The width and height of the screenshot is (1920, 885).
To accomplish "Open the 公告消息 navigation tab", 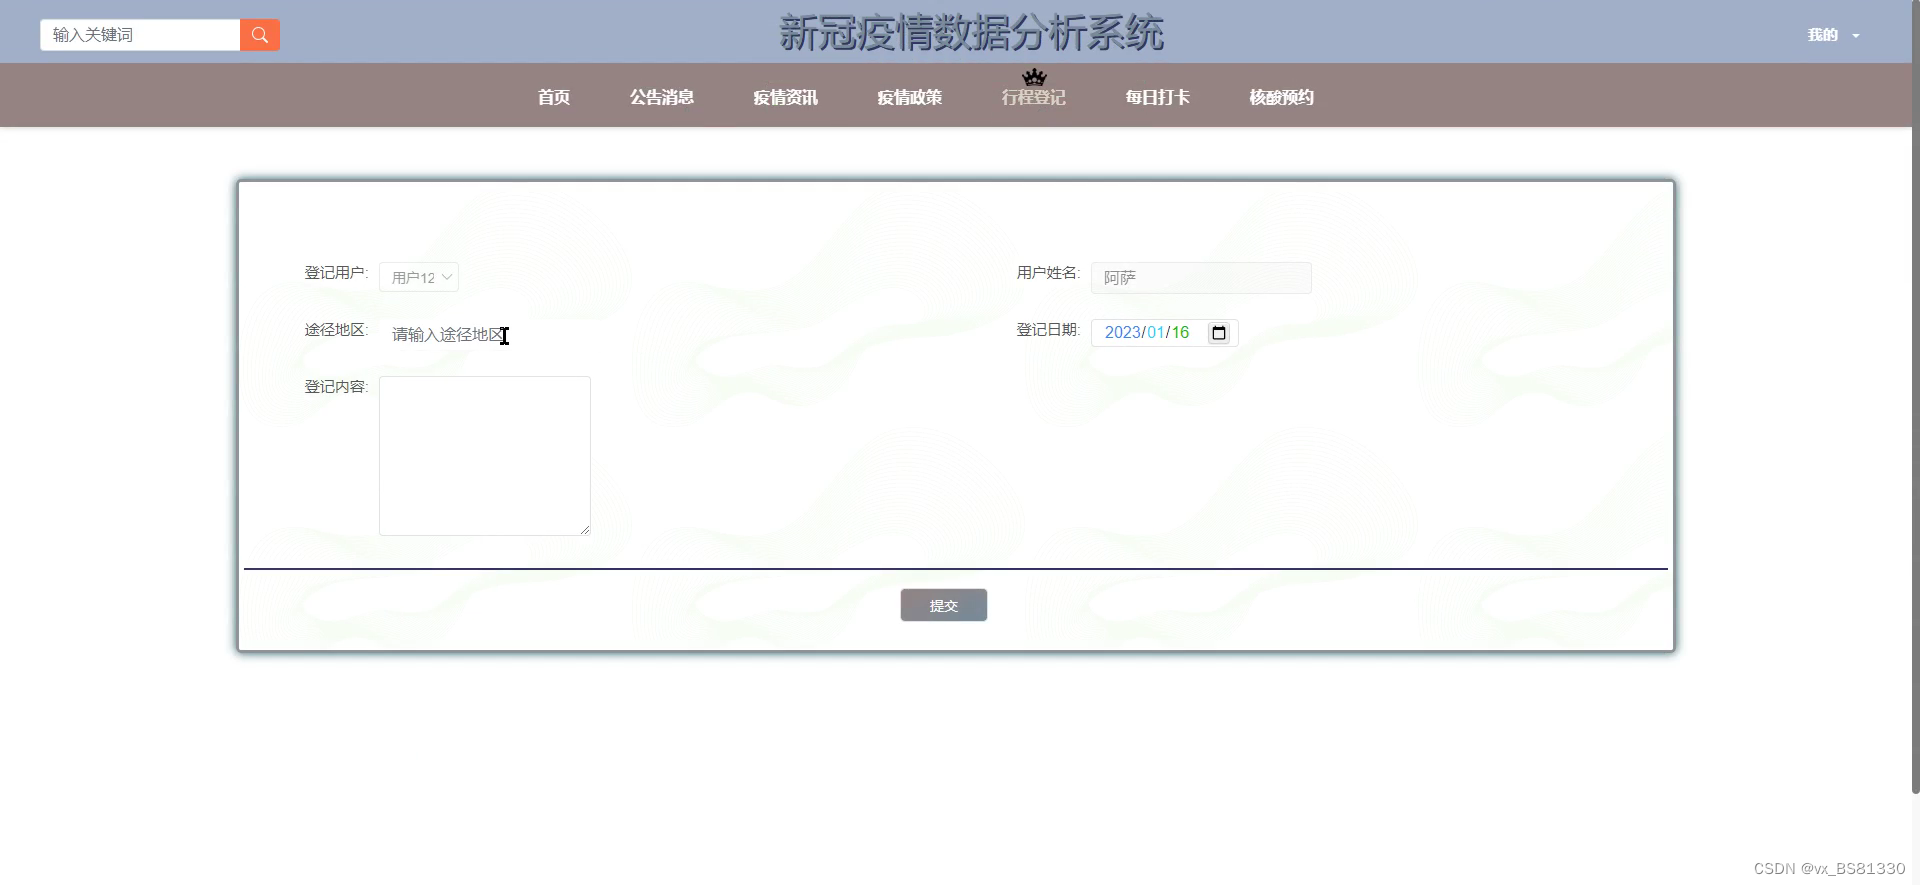I will point(661,97).
